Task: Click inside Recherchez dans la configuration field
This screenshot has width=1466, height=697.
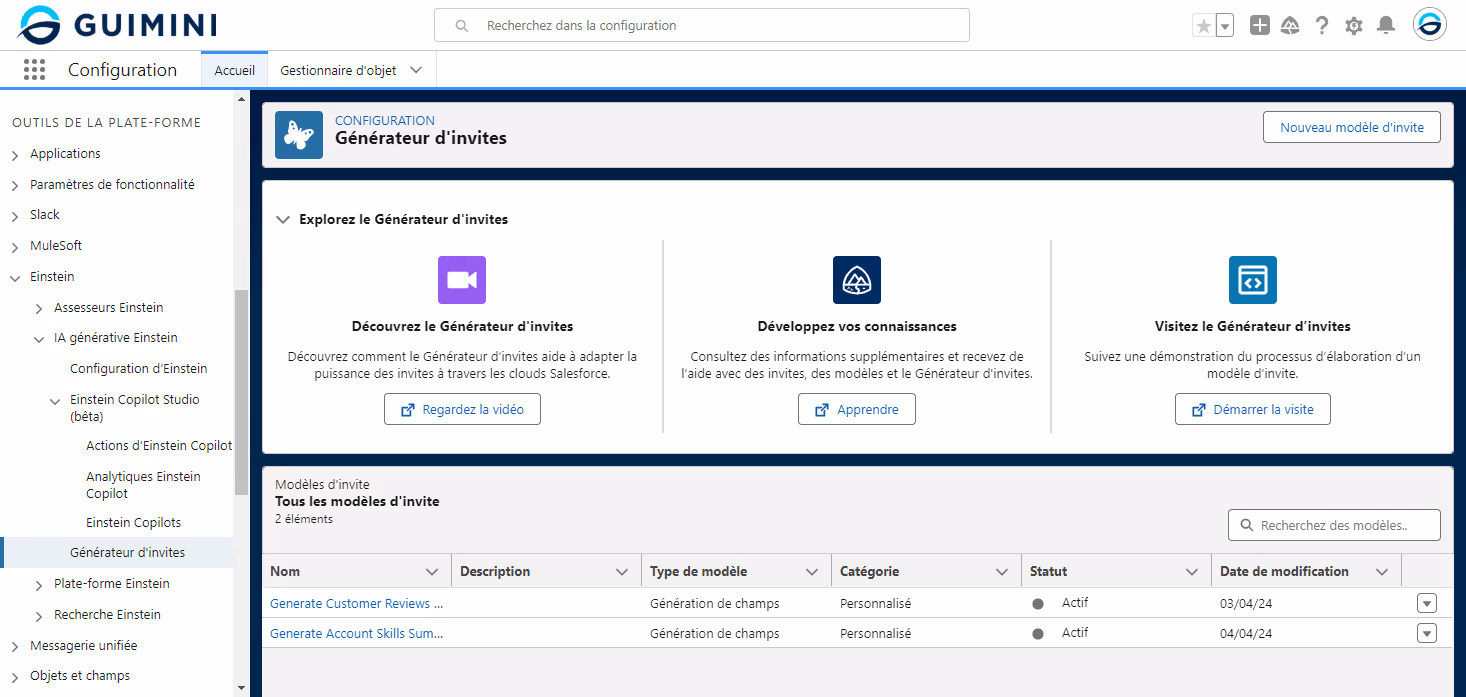Action: coord(702,26)
